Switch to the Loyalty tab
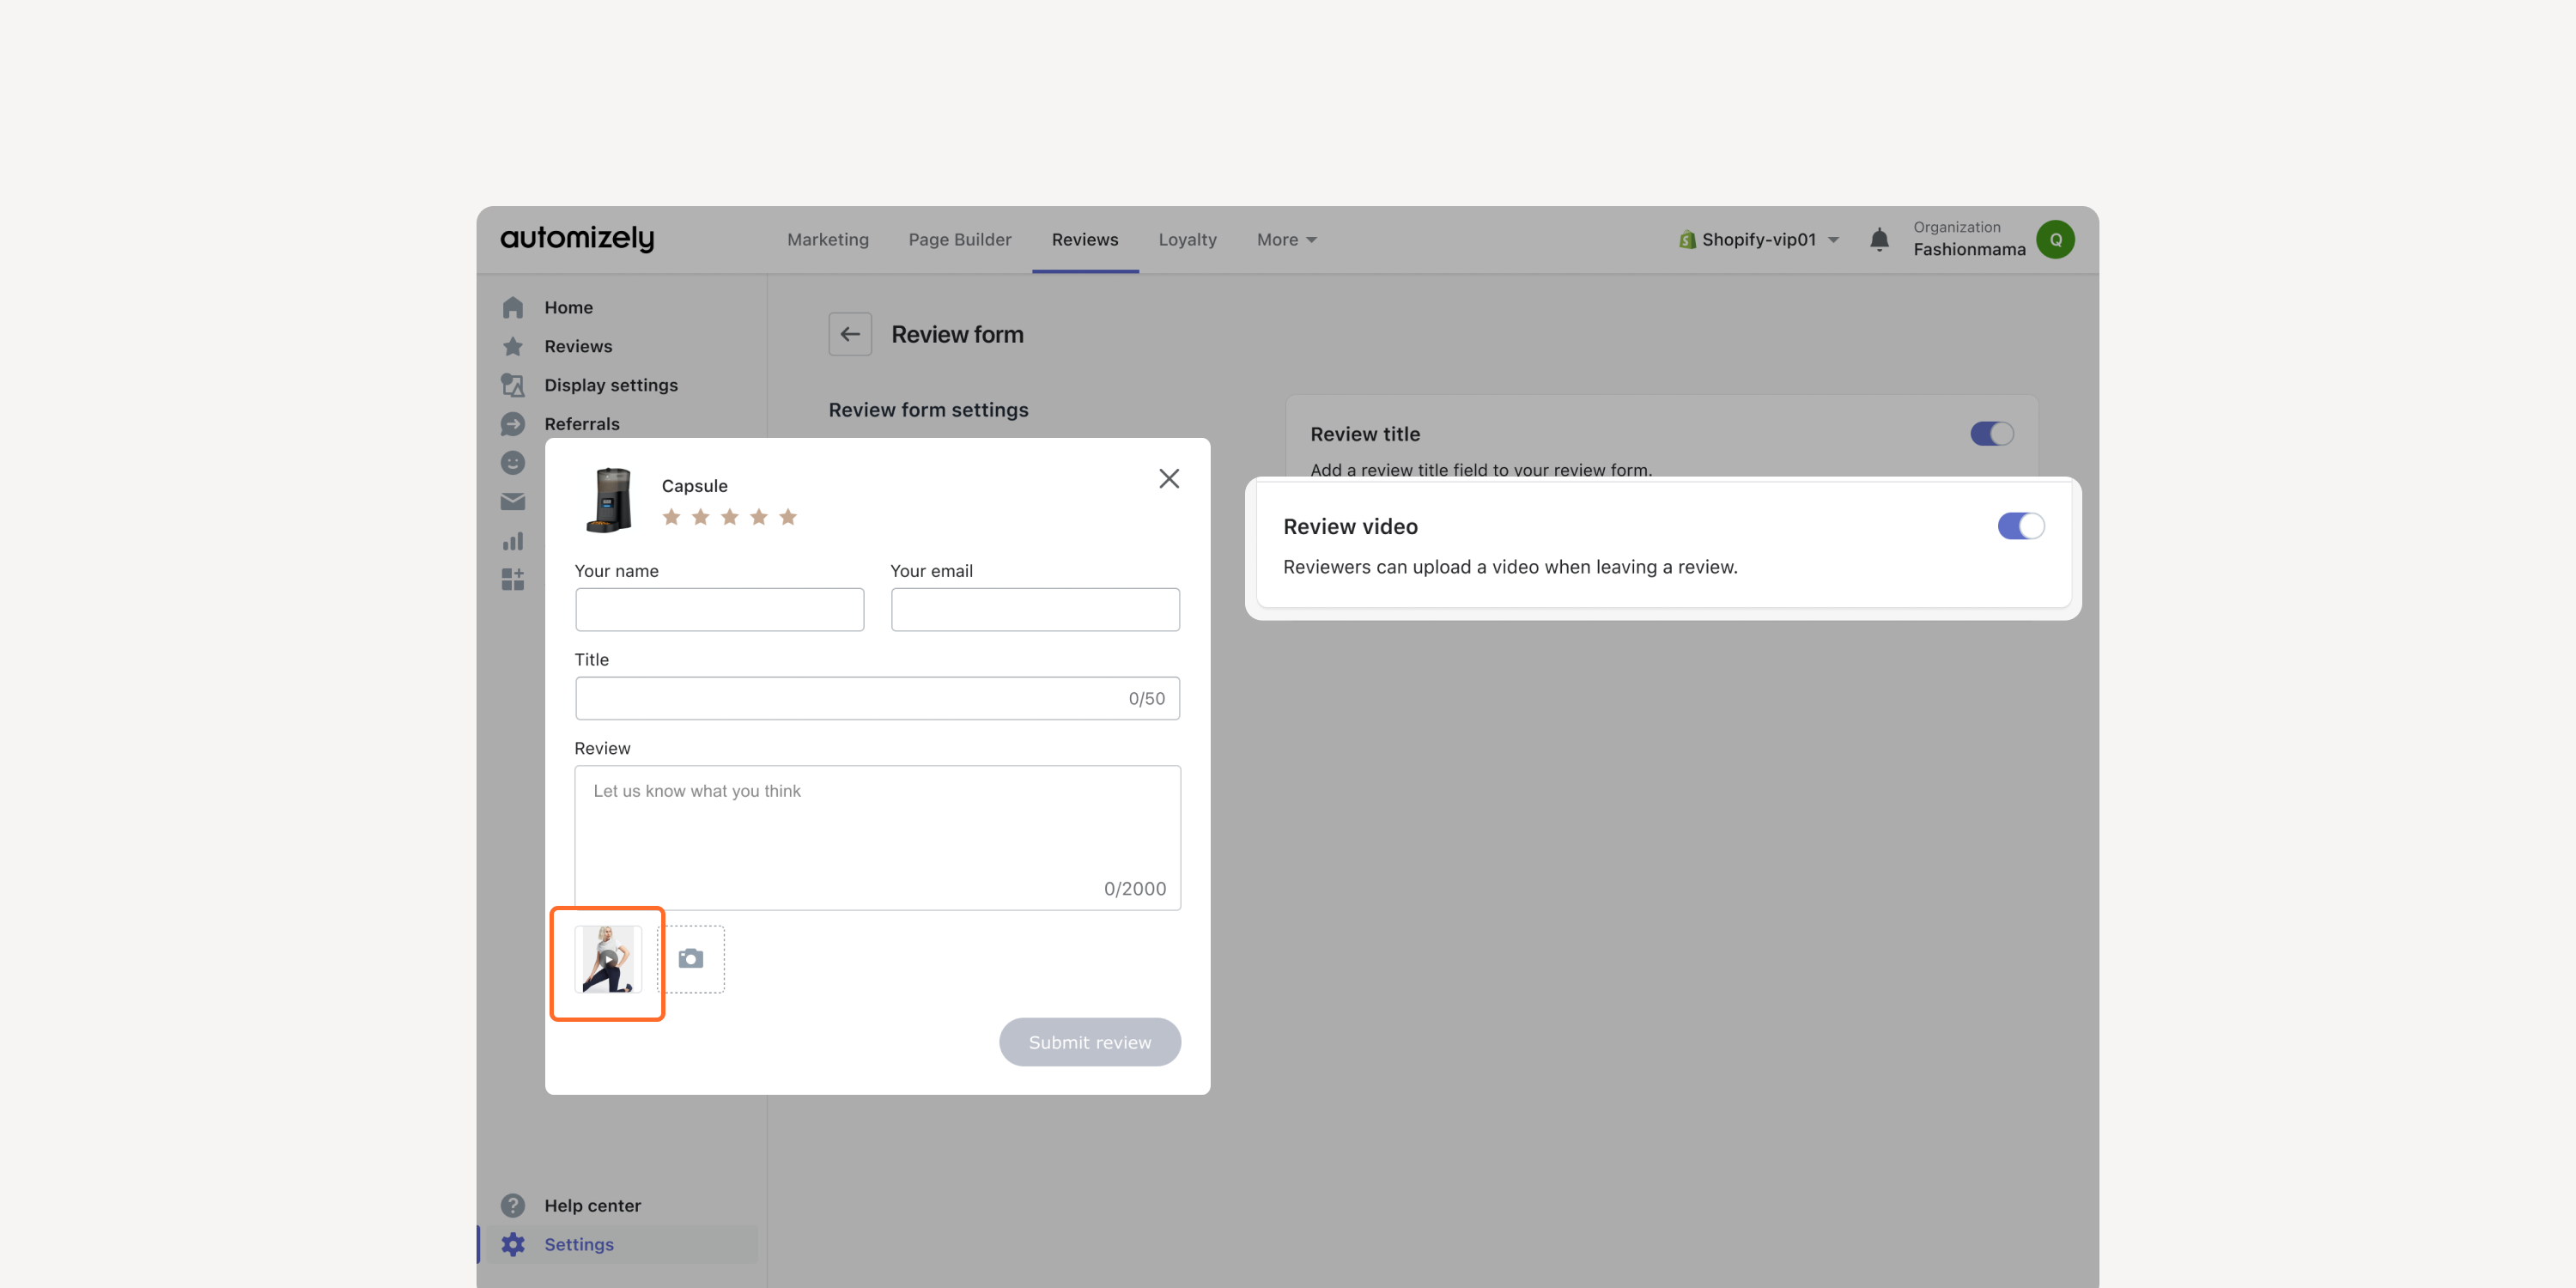The width and height of the screenshot is (2576, 1288). coord(1187,240)
